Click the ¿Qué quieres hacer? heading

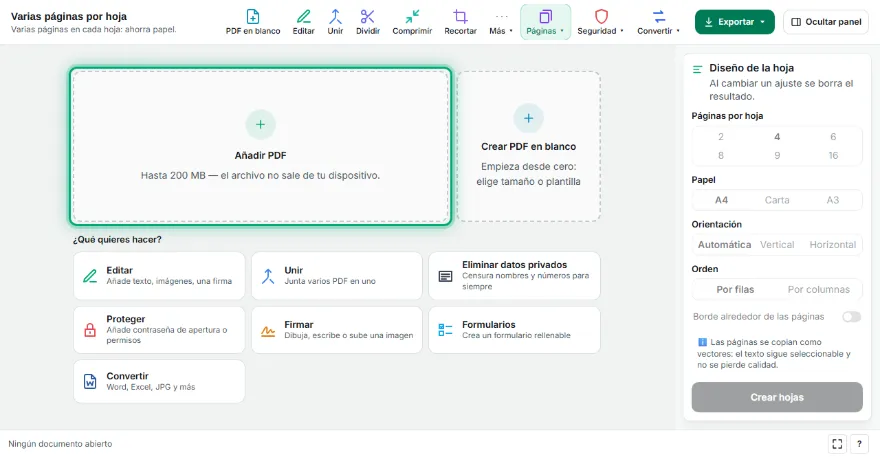pyautogui.click(x=117, y=239)
